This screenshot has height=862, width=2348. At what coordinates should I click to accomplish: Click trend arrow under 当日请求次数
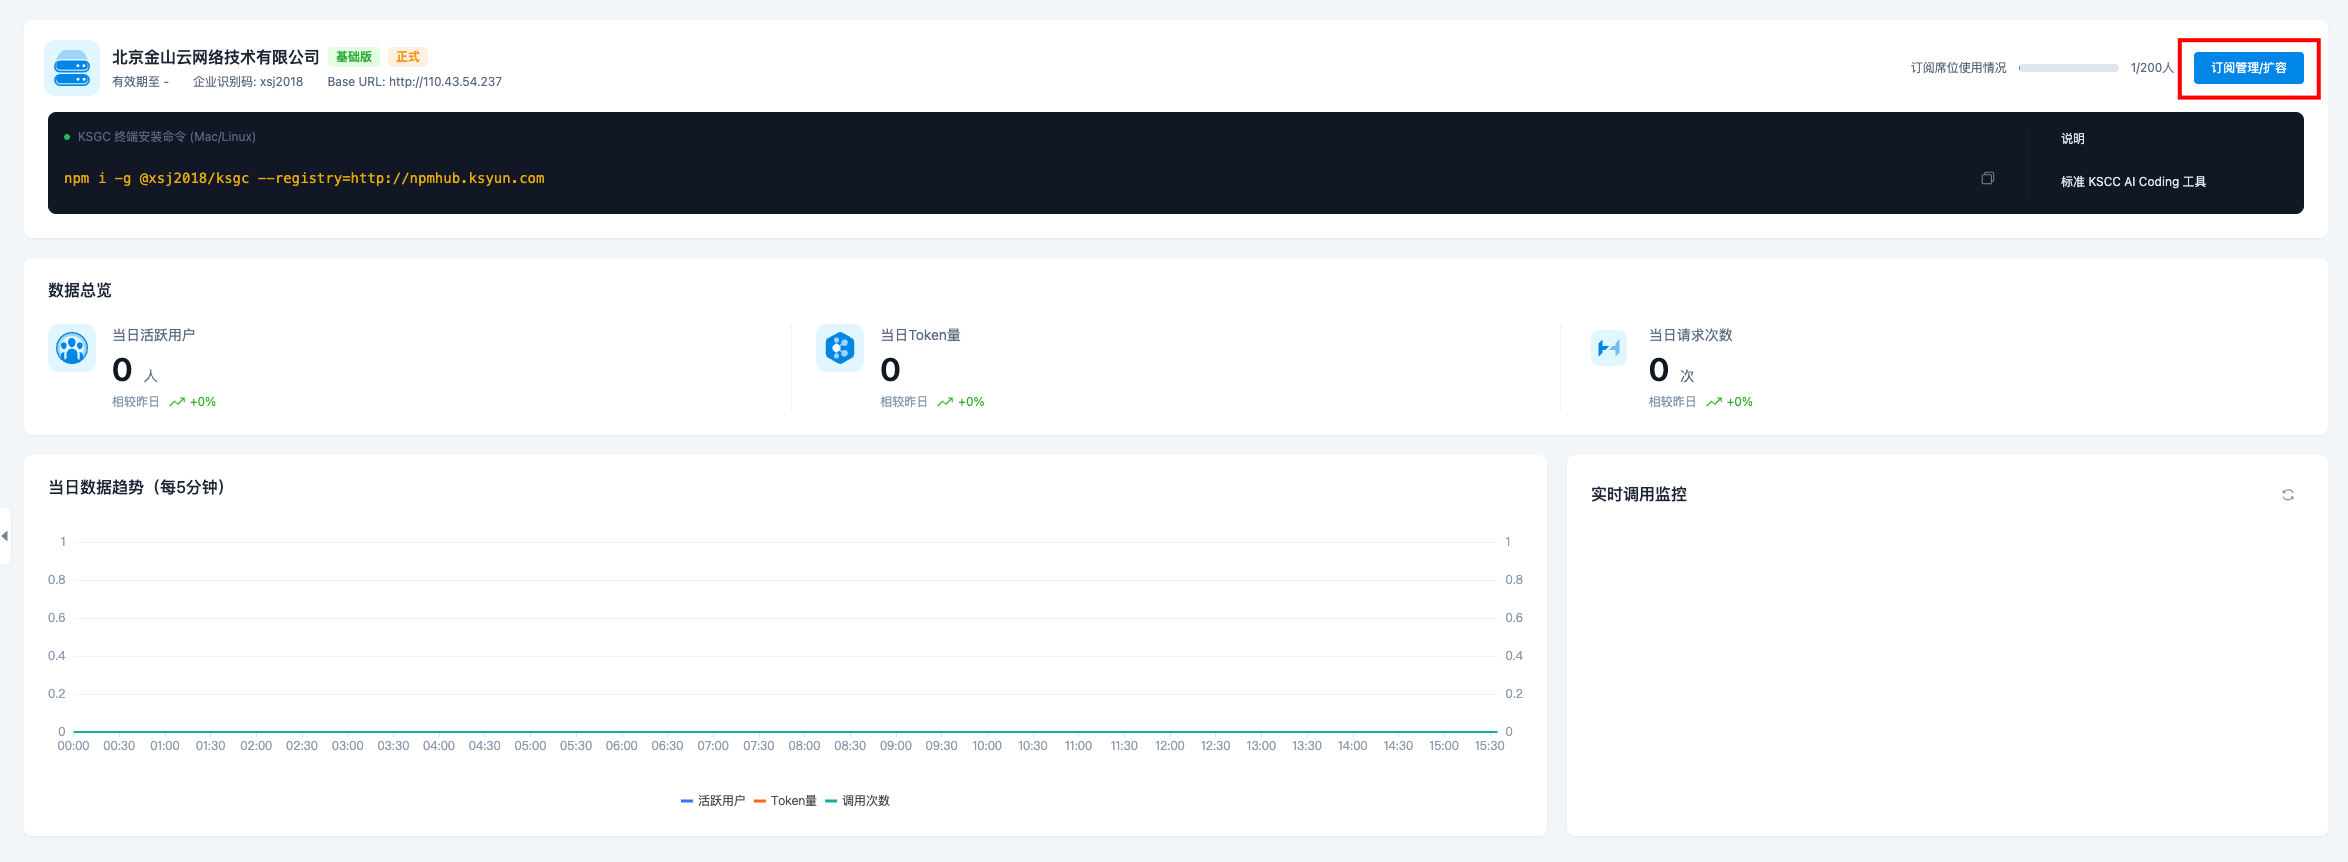(x=1714, y=402)
